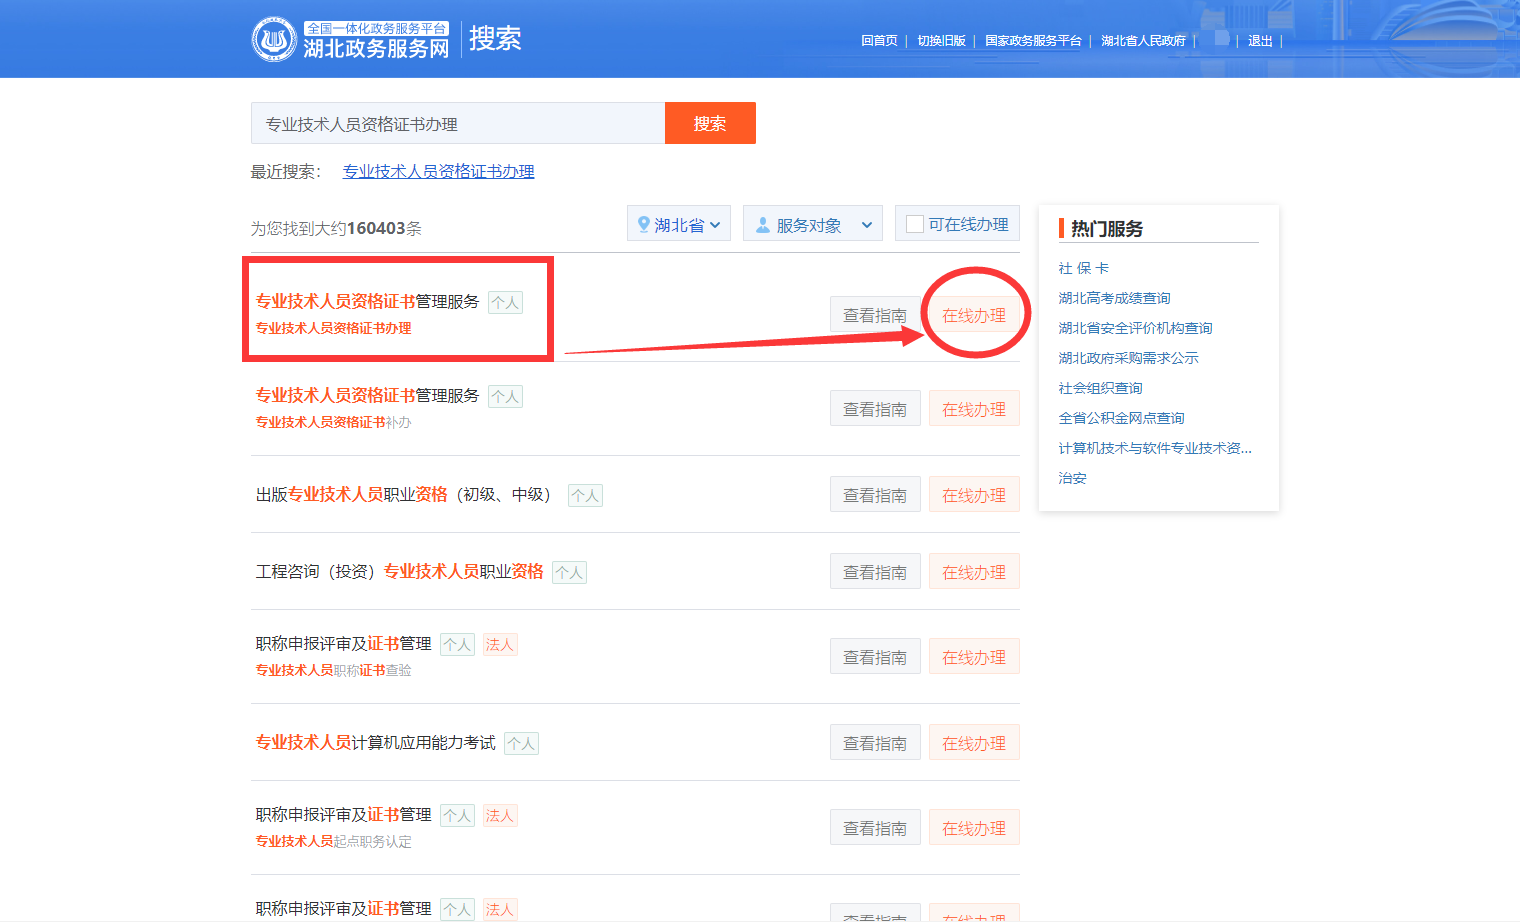Click the person icon beside 服务对象

pyautogui.click(x=763, y=225)
